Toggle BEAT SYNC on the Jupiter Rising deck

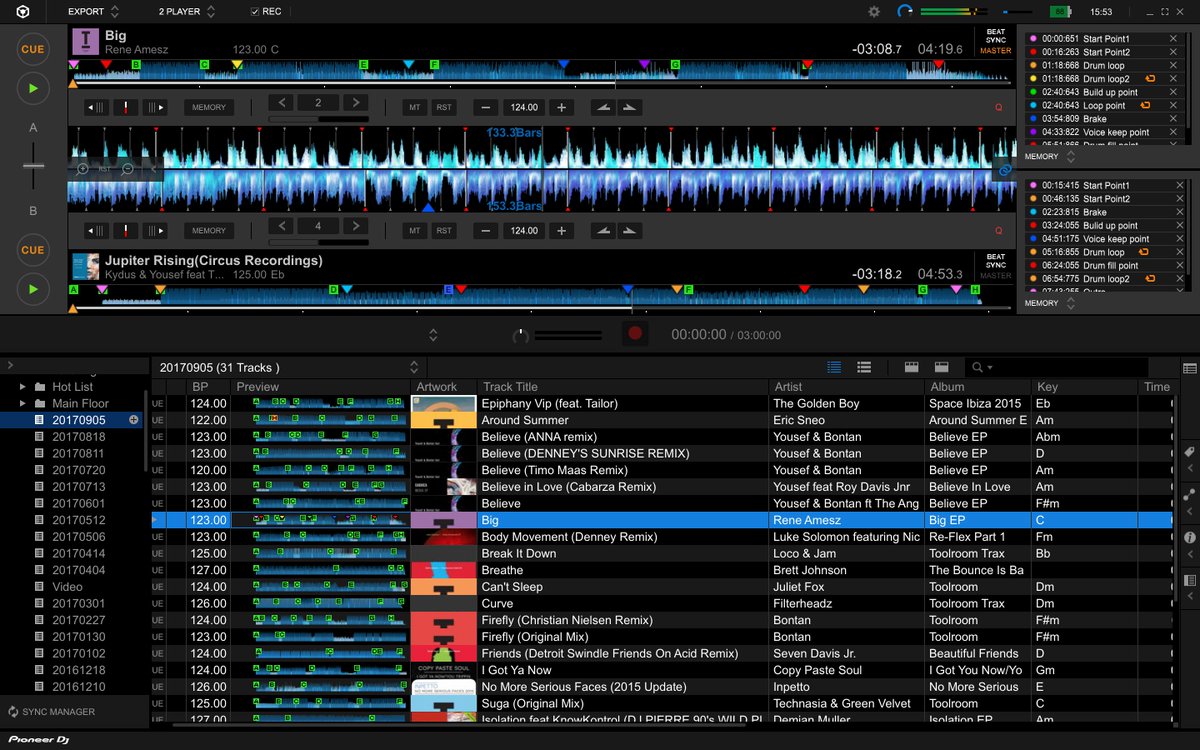[x=995, y=260]
